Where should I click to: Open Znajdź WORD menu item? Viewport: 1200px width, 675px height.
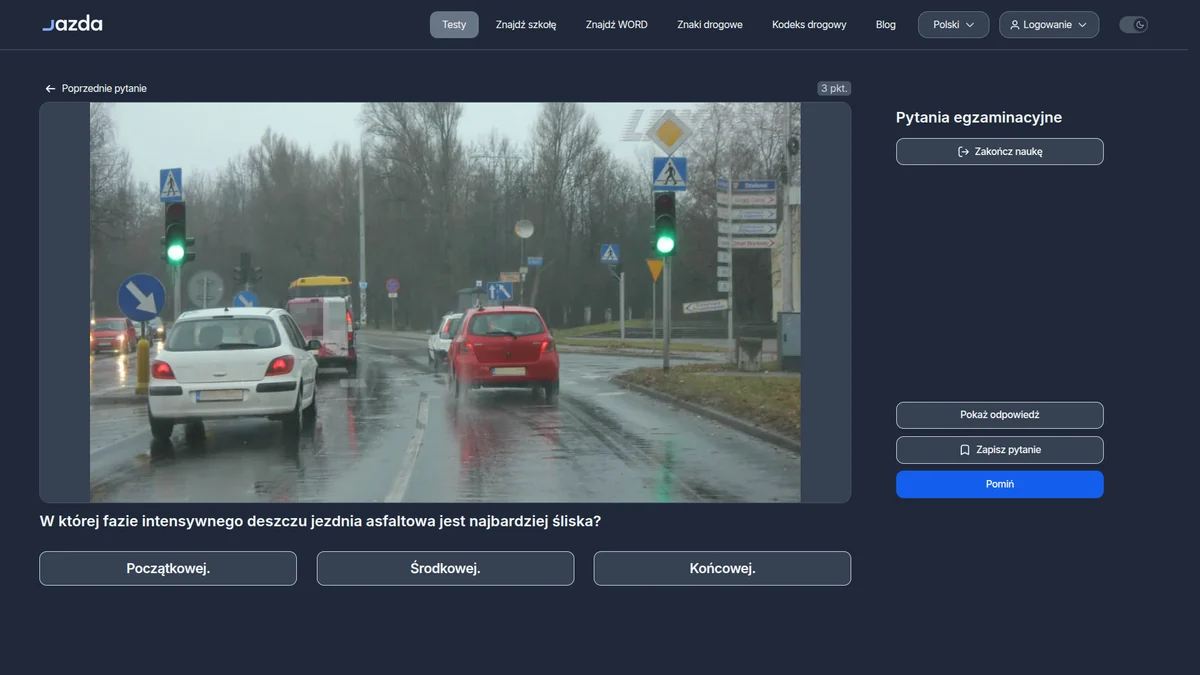click(617, 25)
